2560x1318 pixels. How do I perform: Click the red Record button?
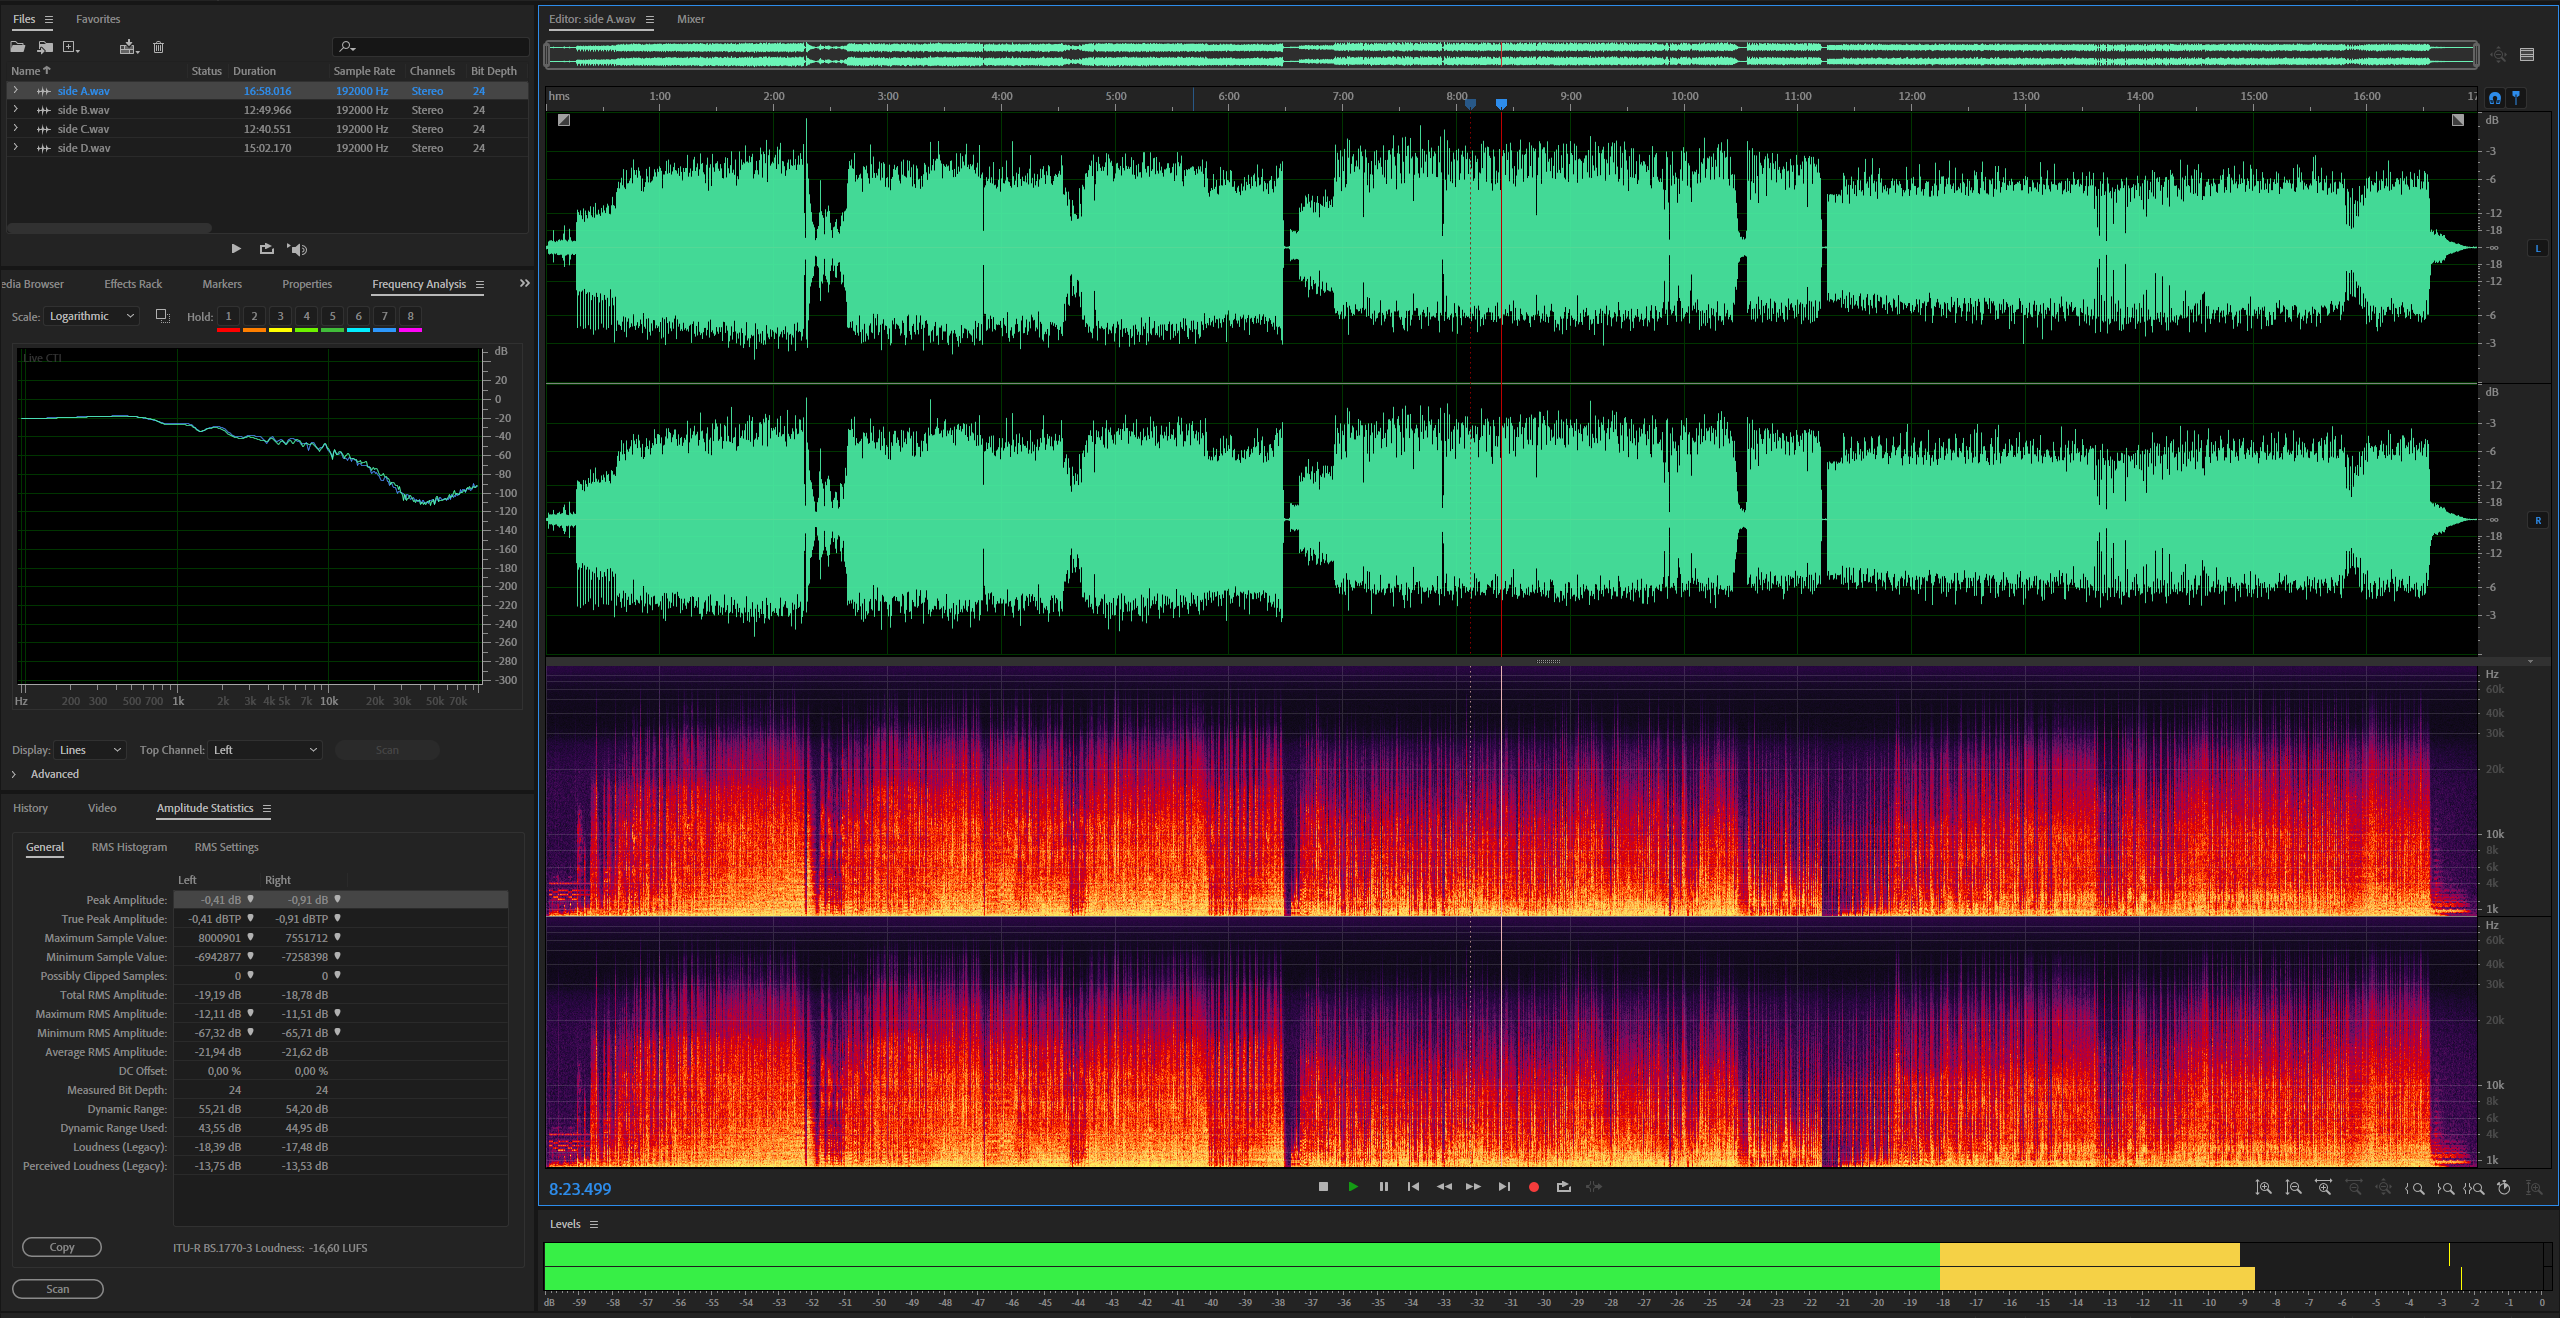coord(1534,1187)
